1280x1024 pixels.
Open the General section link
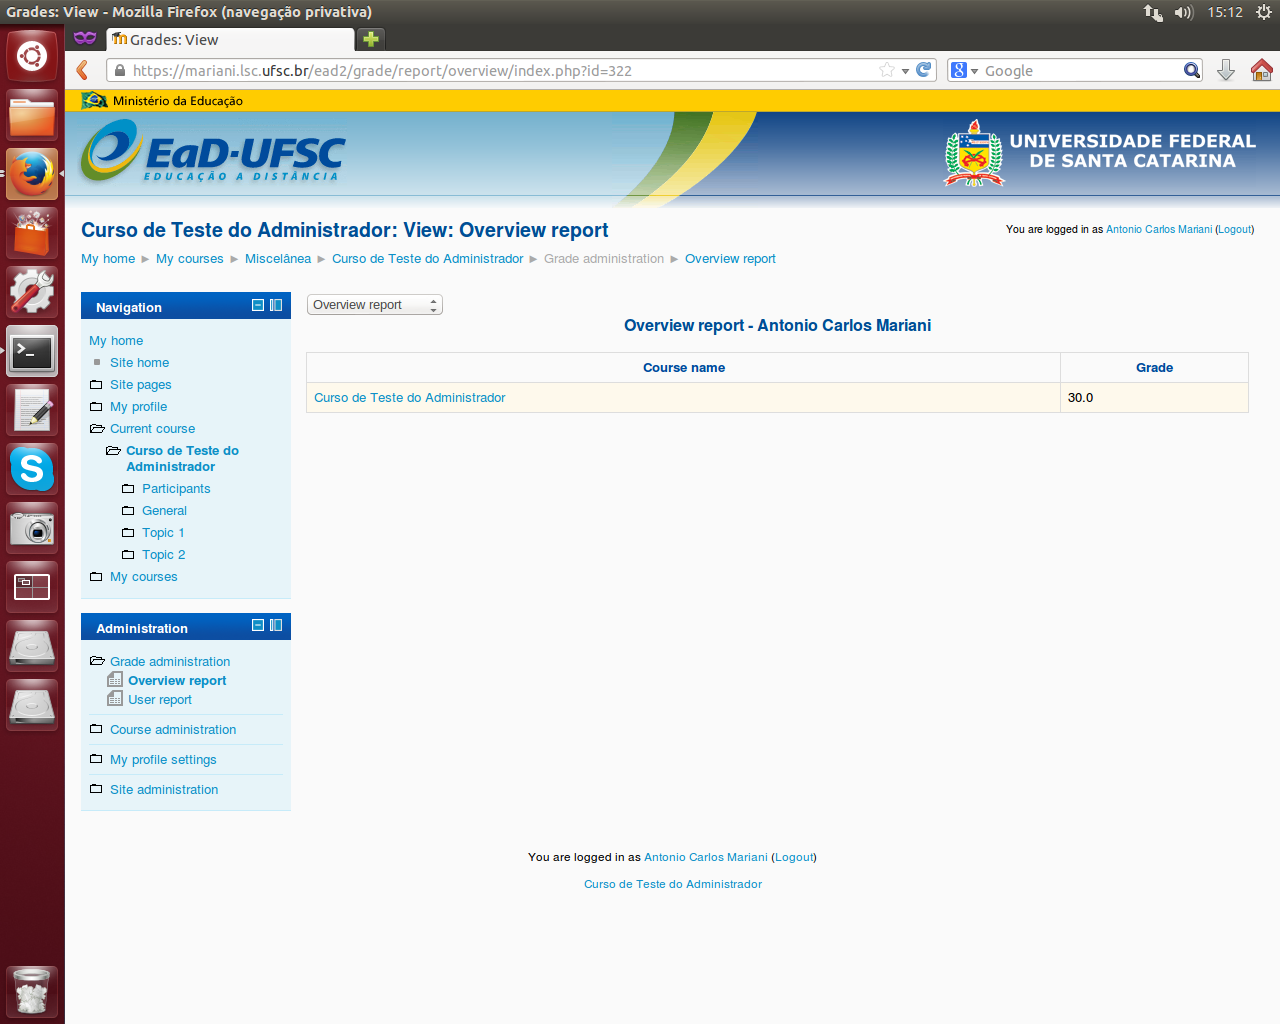pos(164,510)
